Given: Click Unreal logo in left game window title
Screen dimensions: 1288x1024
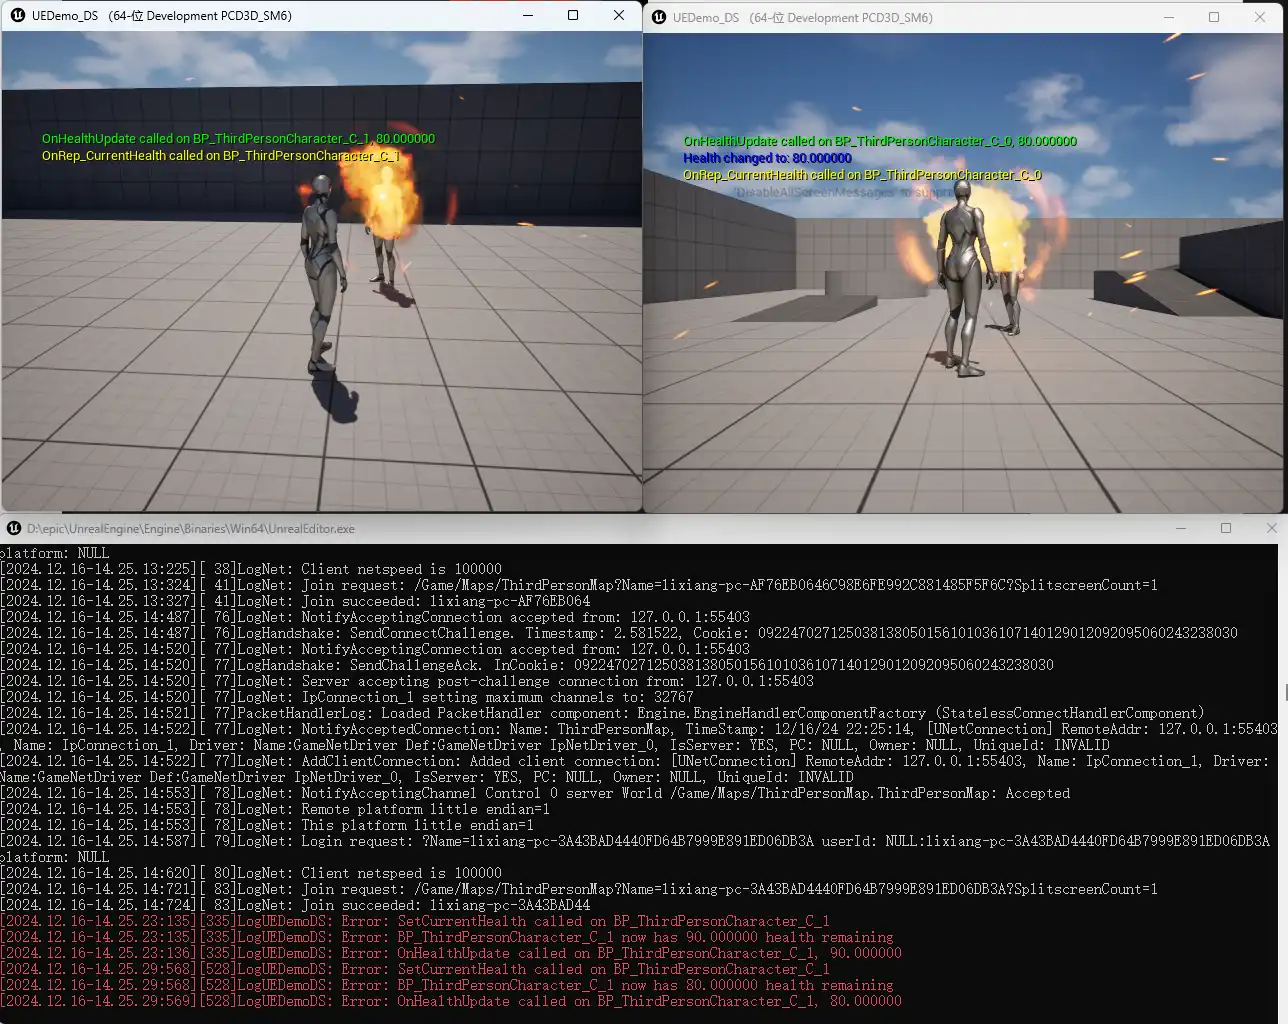Looking at the screenshot, I should pyautogui.click(x=17, y=16).
